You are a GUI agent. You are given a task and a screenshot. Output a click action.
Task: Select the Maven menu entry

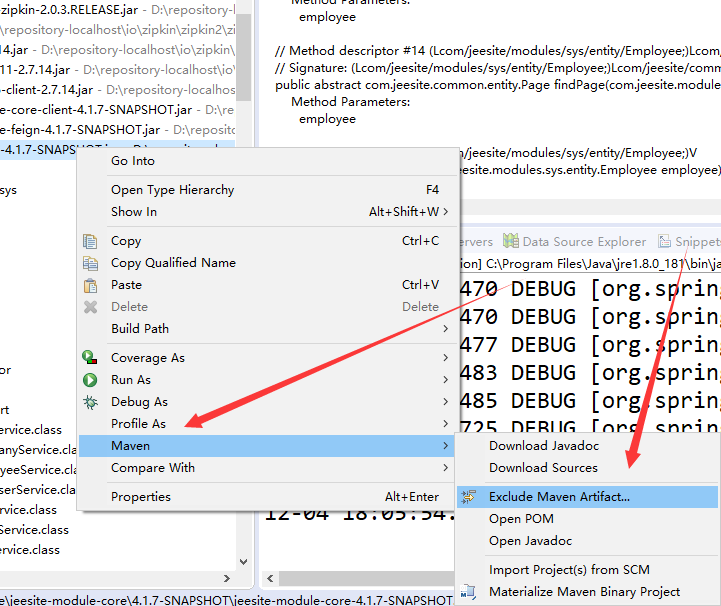(x=269, y=446)
